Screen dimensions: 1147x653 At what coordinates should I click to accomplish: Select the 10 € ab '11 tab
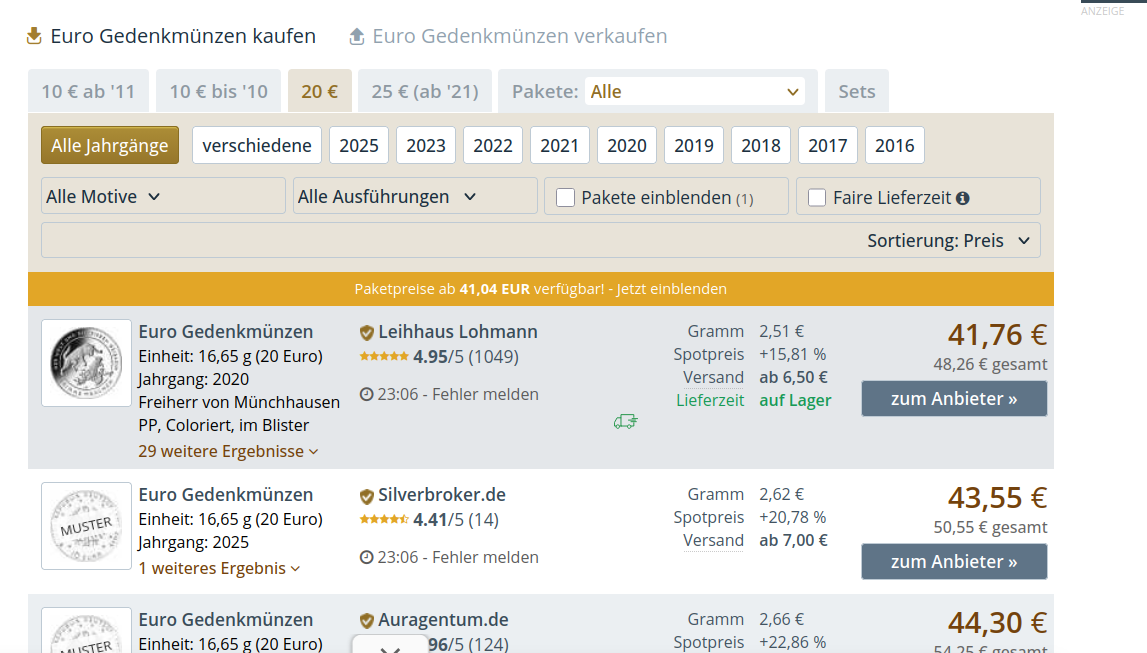[x=88, y=92]
